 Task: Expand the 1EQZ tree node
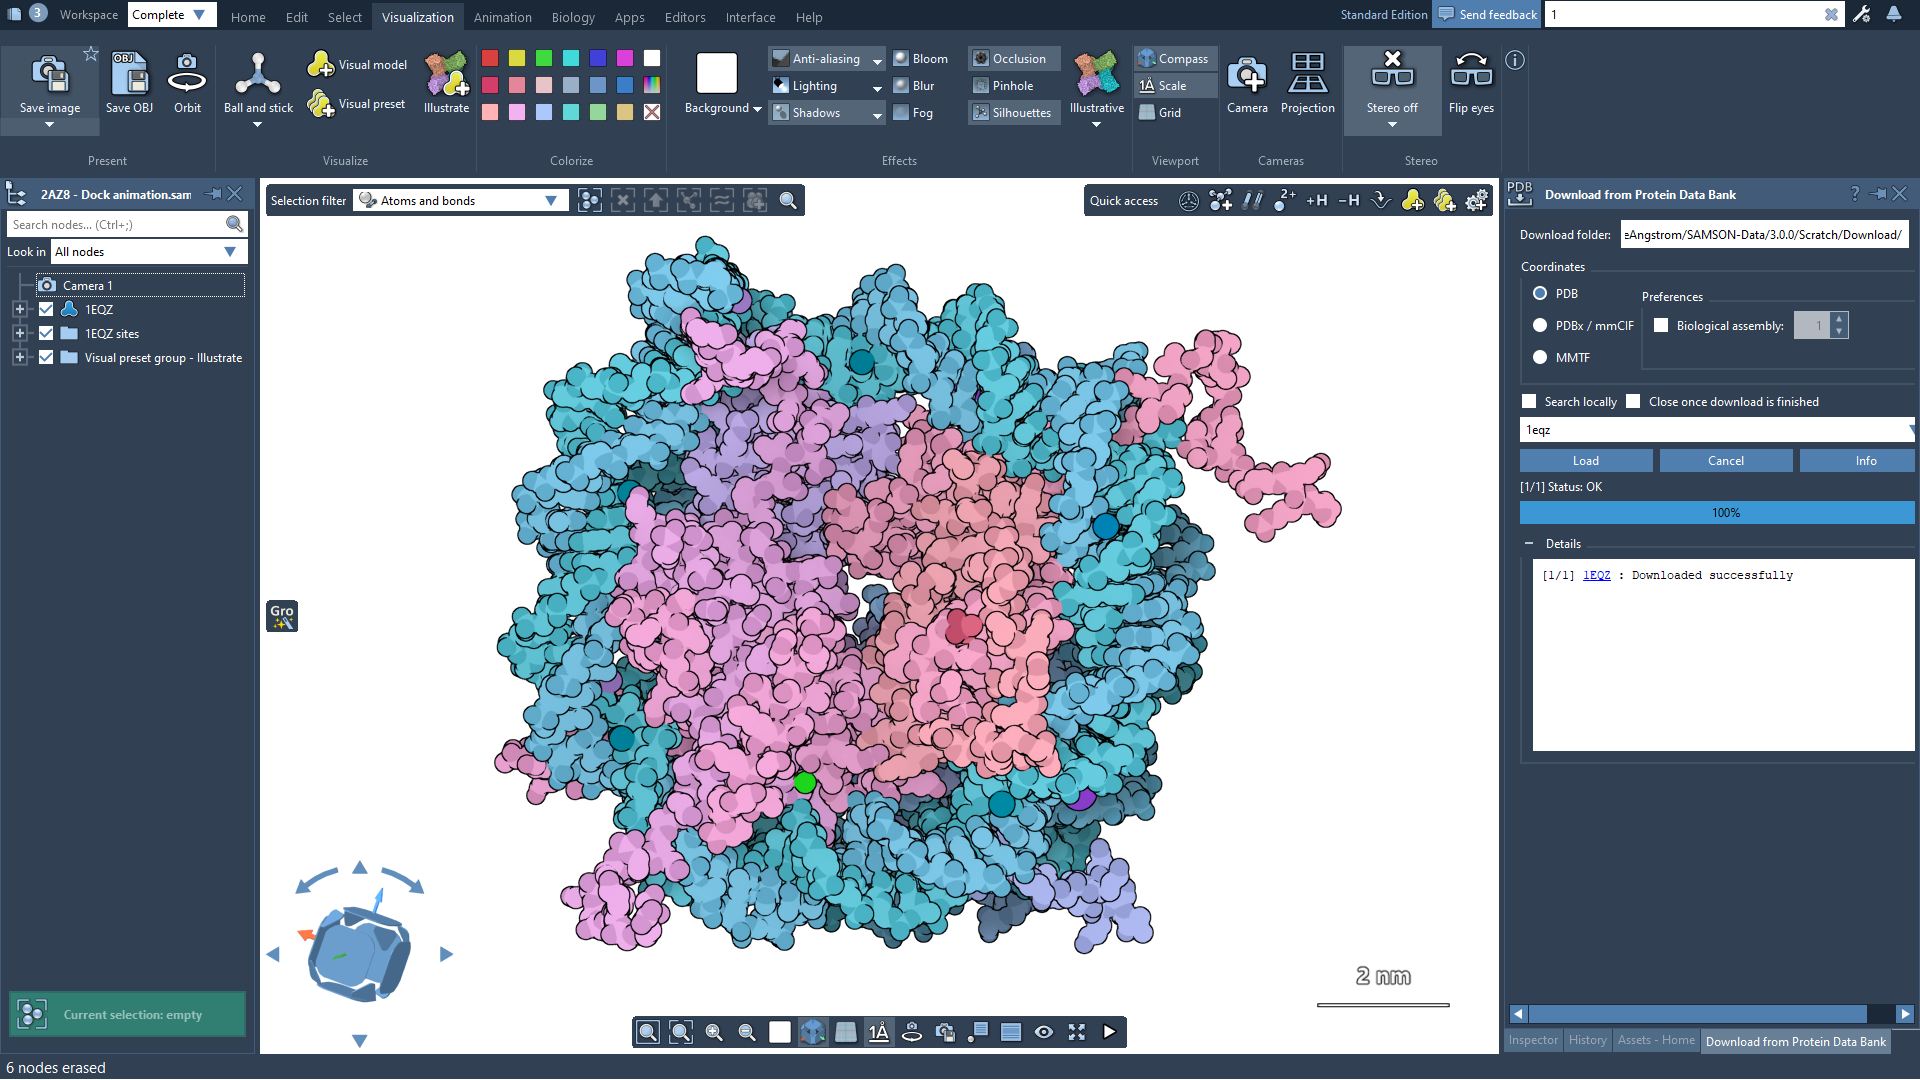click(x=19, y=310)
